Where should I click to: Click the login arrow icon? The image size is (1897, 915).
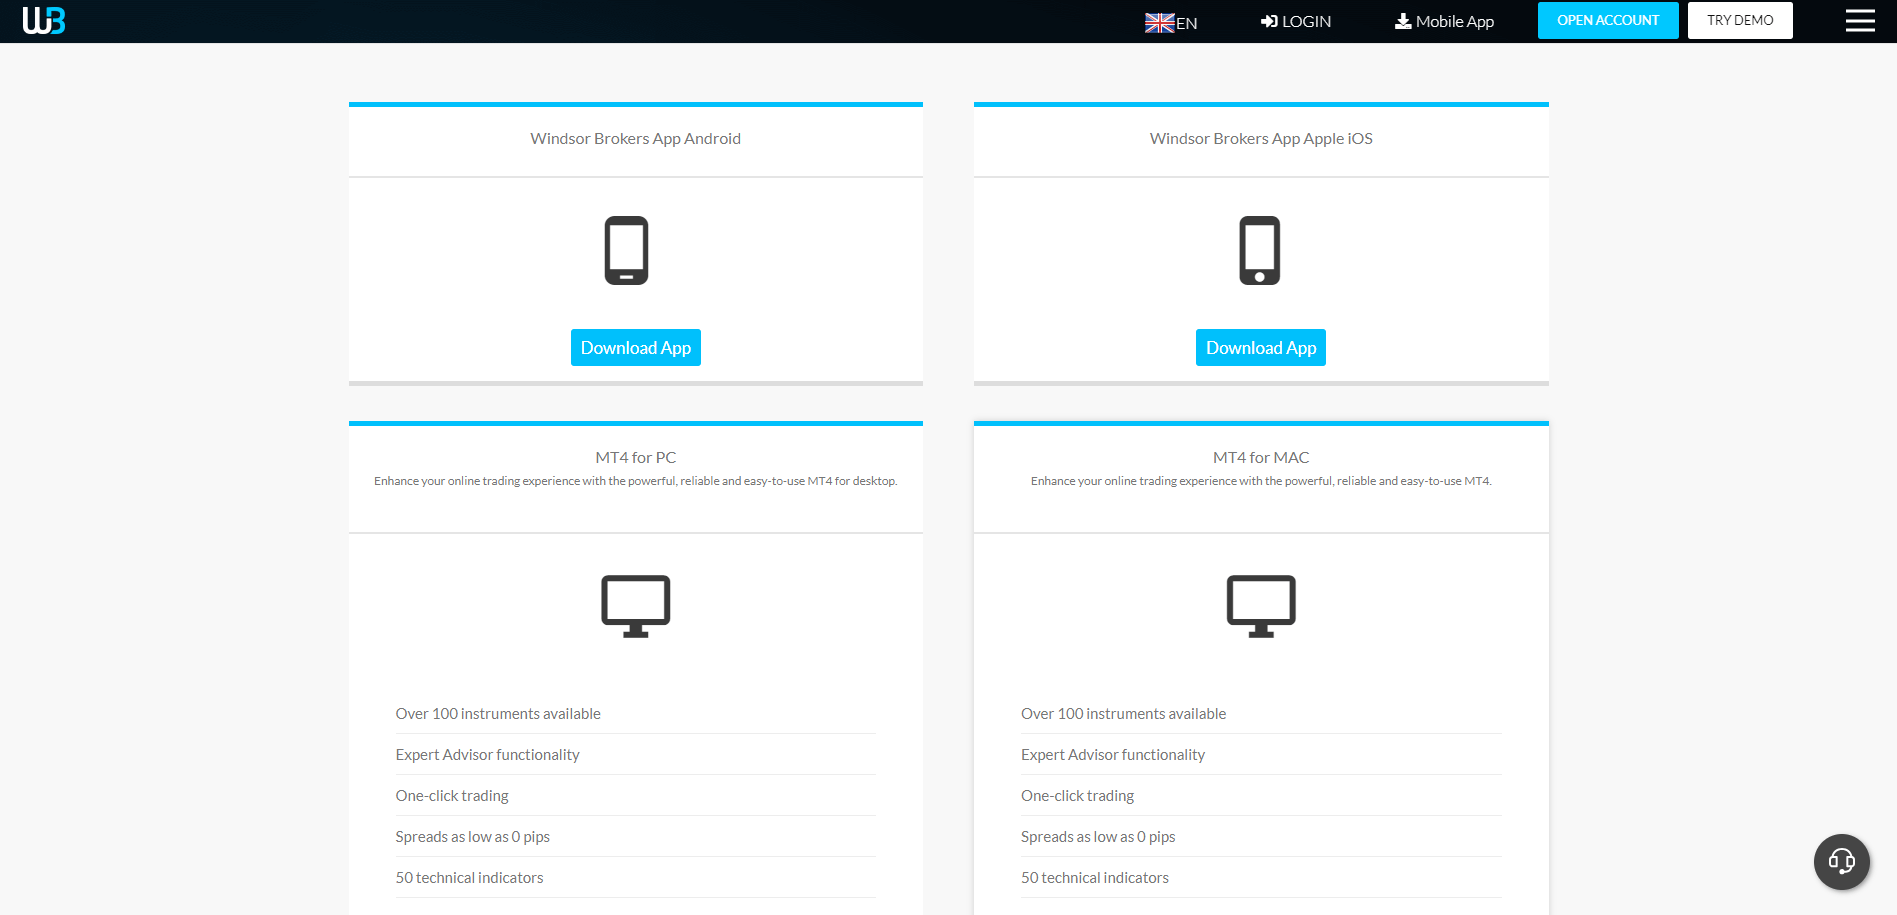click(x=1269, y=21)
